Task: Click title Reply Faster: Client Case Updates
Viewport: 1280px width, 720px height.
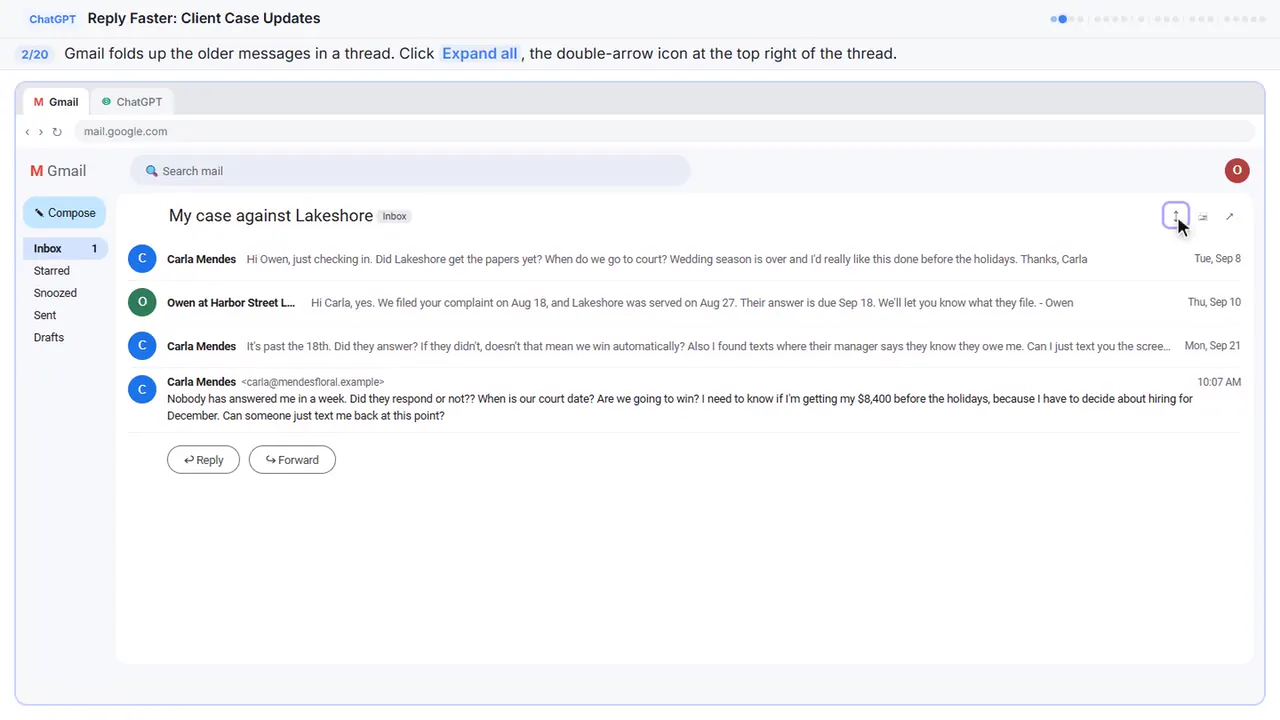Action: point(204,19)
